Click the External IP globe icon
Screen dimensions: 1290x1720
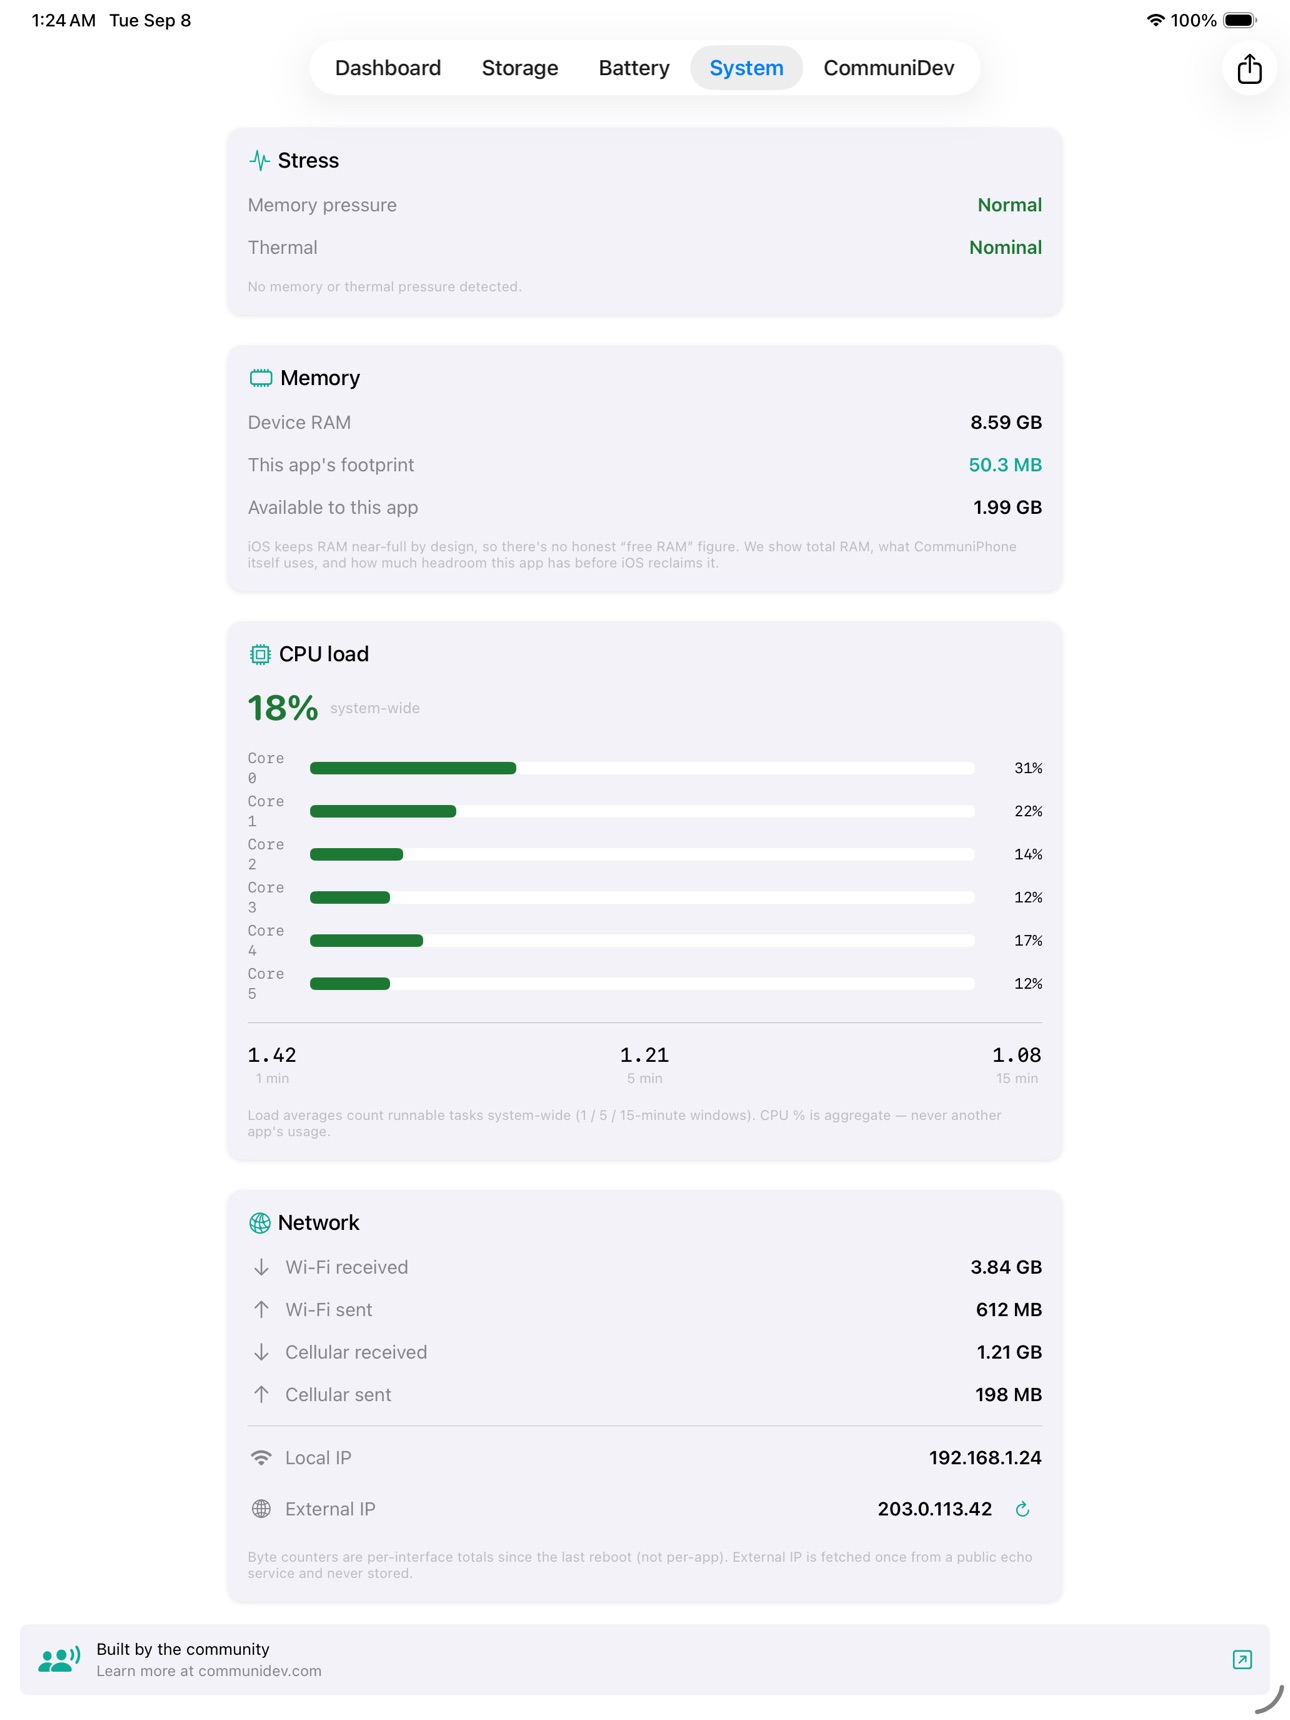261,1509
